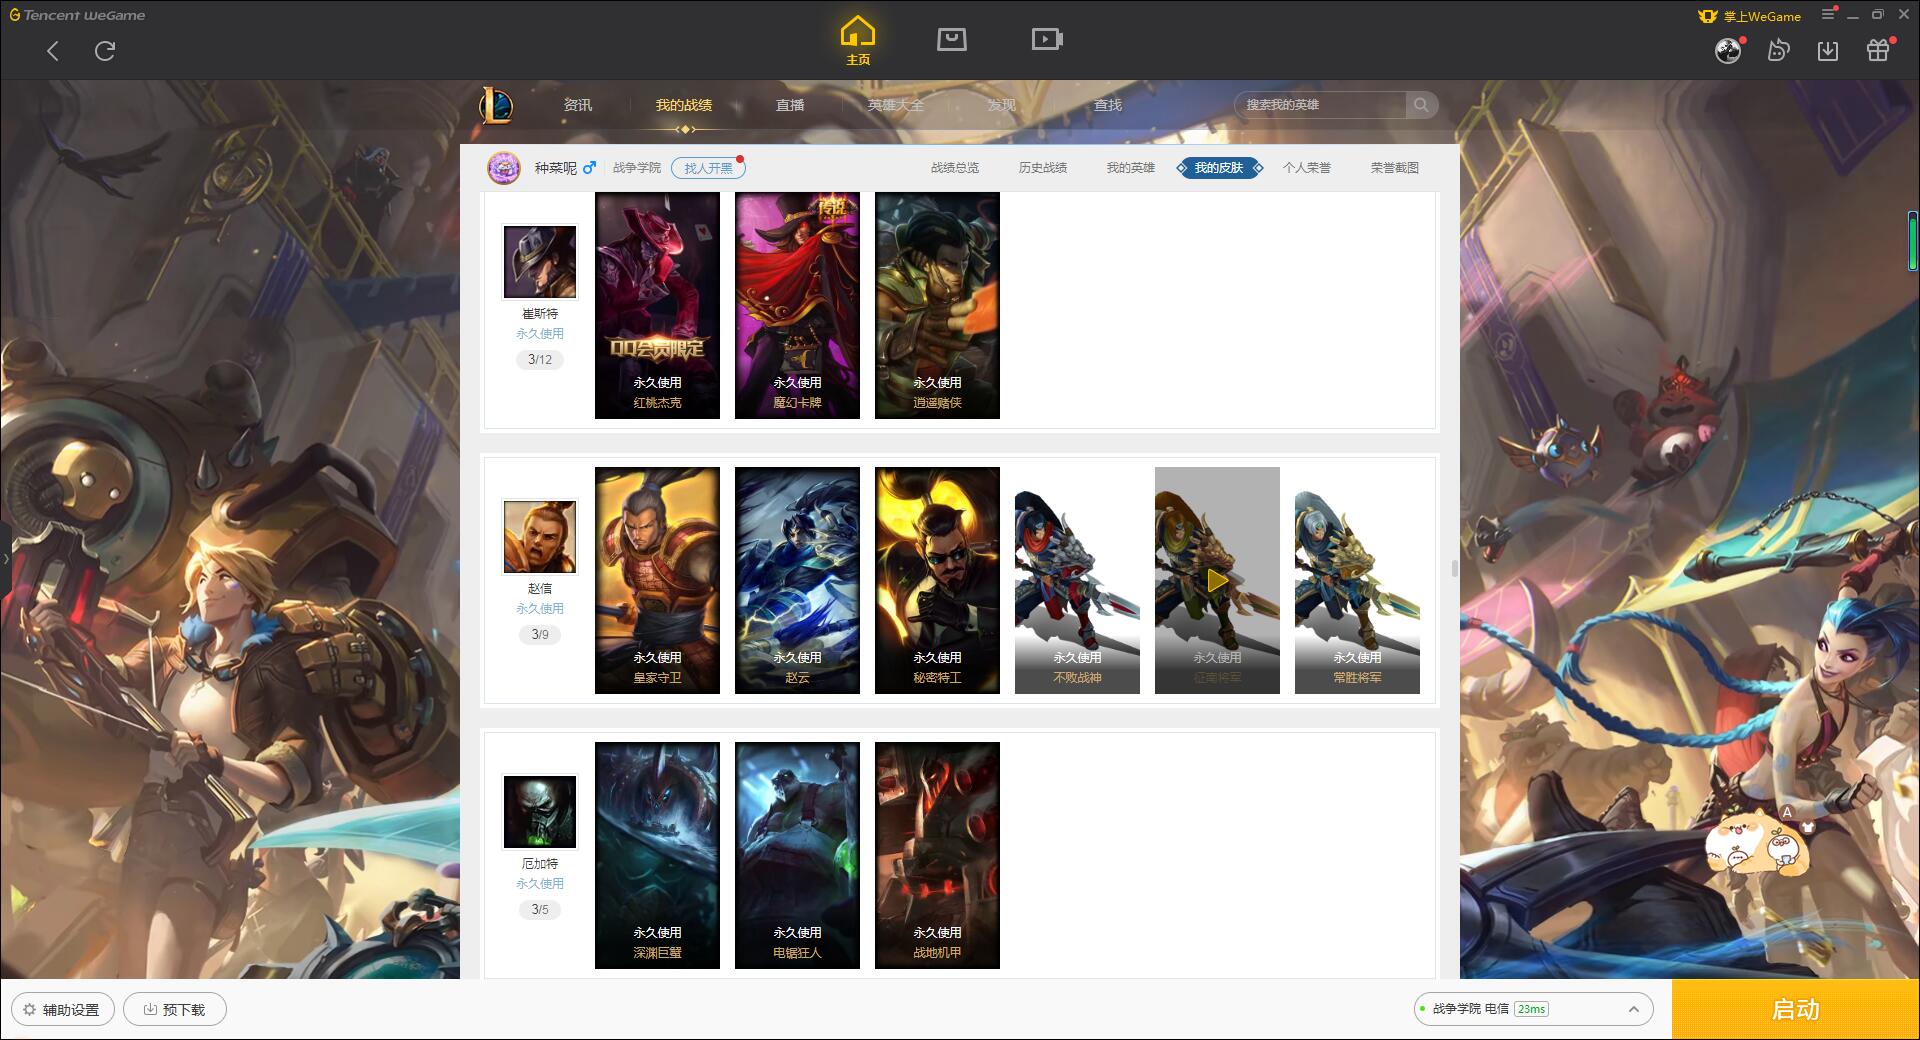Switch to the 直播 tab
Image resolution: width=1920 pixels, height=1040 pixels.
coord(790,105)
